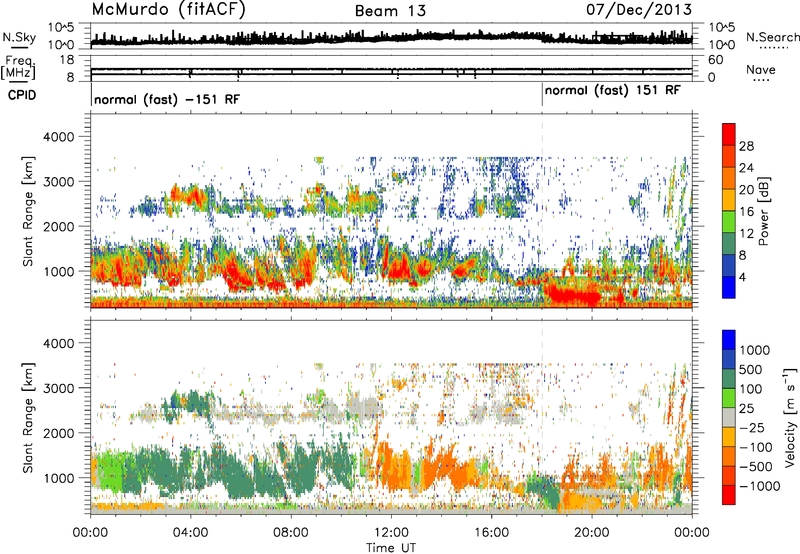Click 'normal (fast) 151 RF' CPID text
800x554 pixels.
[x=613, y=91]
